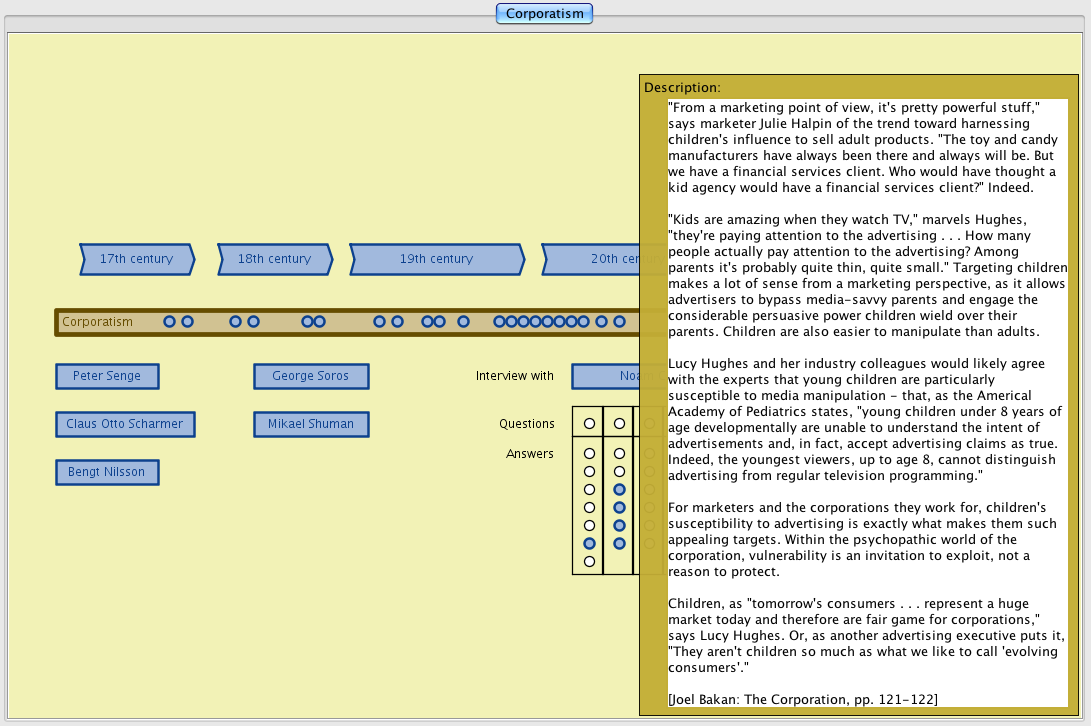Click the 20th century arrow

point(595,259)
